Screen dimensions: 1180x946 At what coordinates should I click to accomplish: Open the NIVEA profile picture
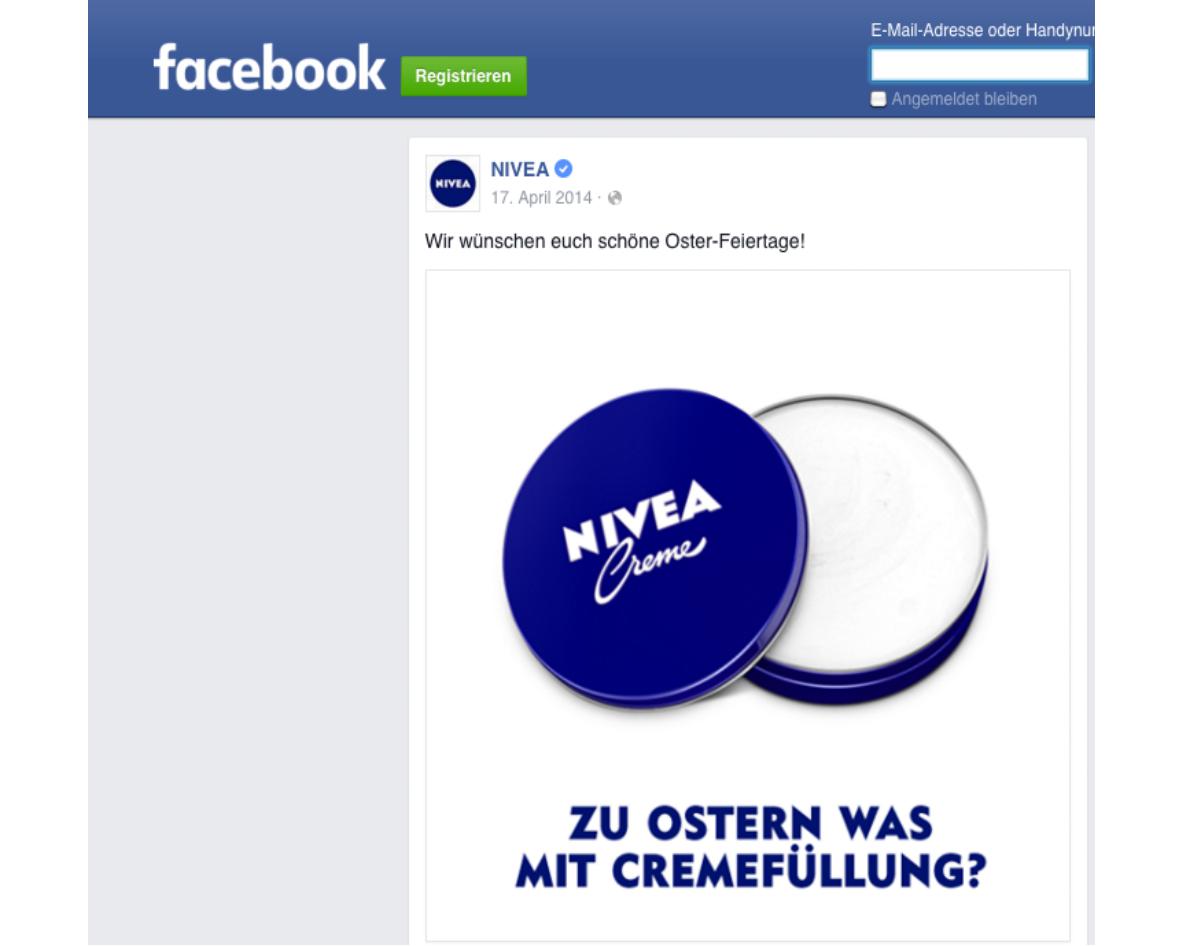[x=452, y=184]
